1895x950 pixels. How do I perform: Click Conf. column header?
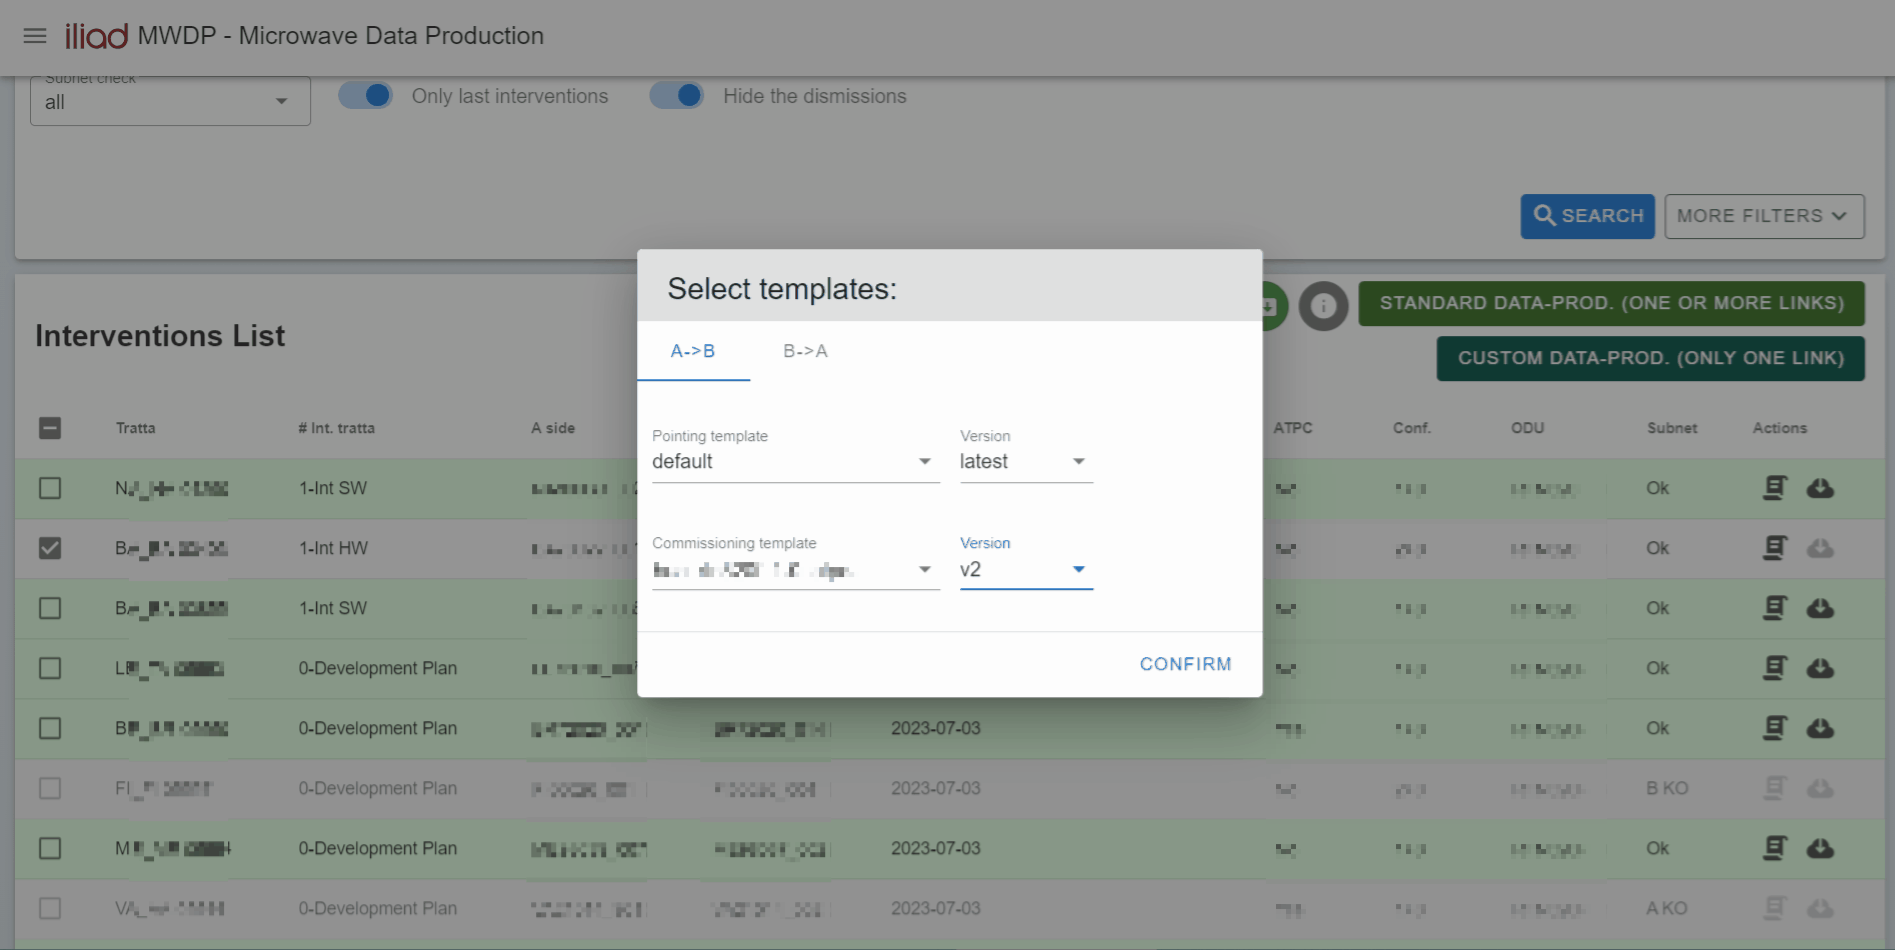1412,428
